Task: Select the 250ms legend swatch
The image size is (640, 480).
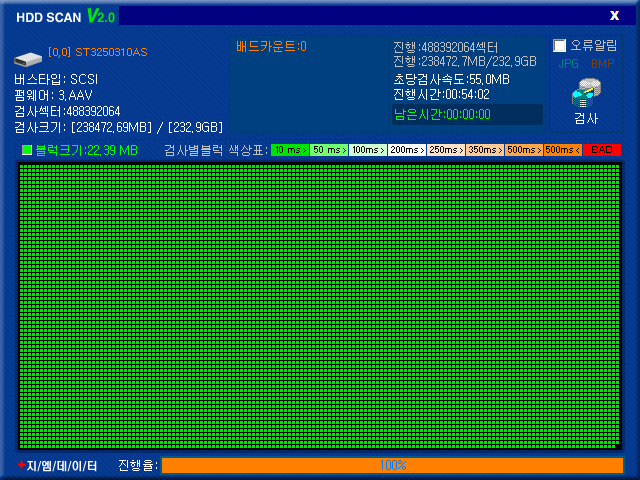Action: pyautogui.click(x=446, y=150)
